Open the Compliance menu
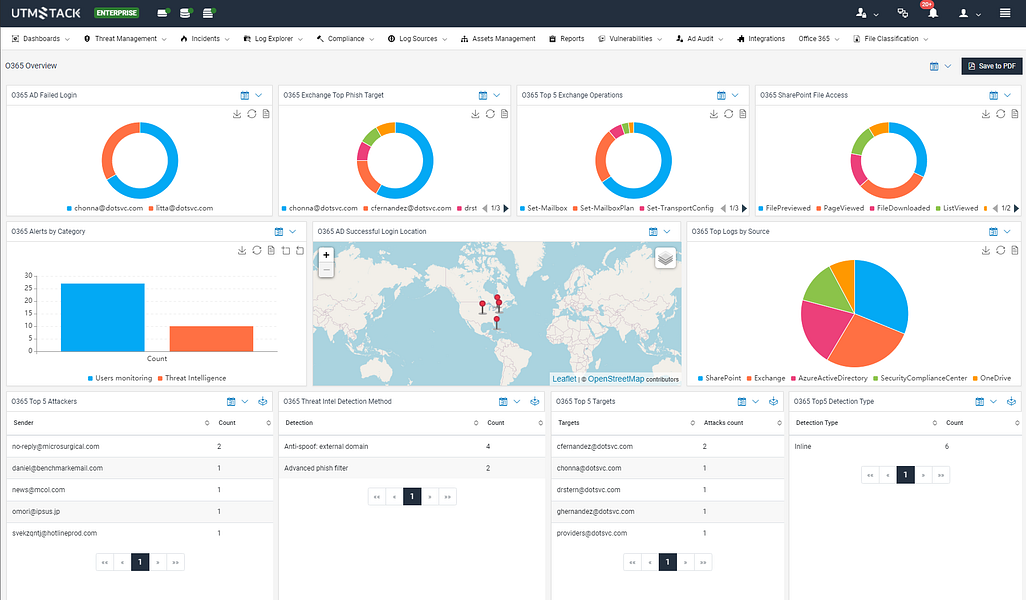 click(345, 39)
